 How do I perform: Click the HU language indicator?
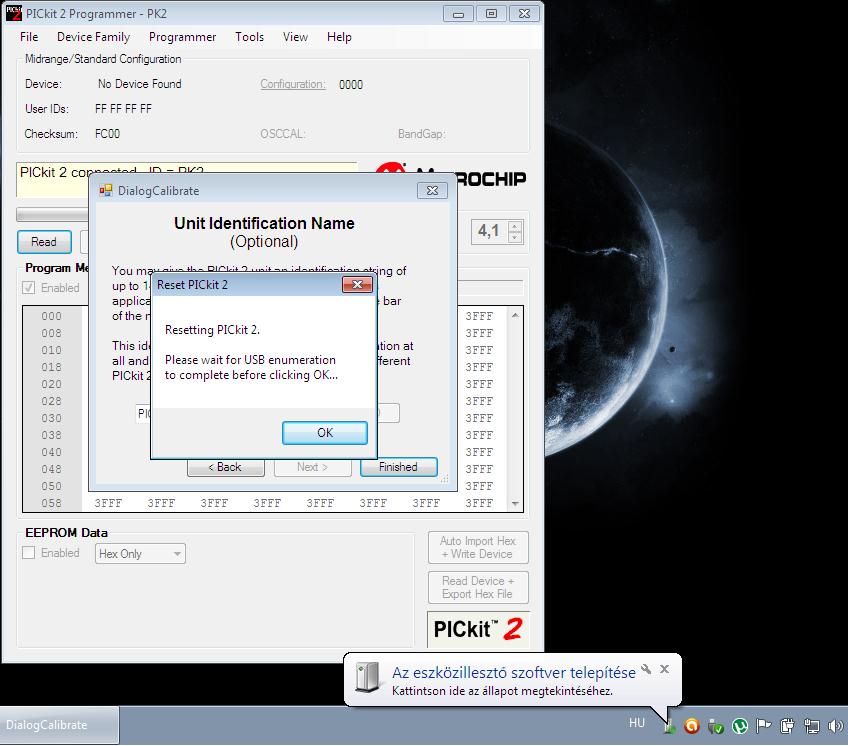[x=637, y=723]
